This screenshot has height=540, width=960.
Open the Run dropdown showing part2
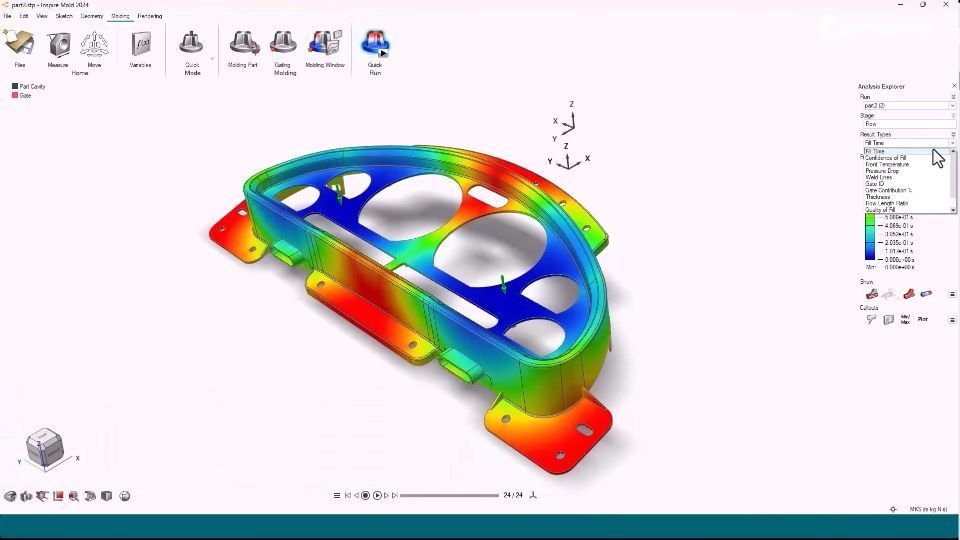pos(909,106)
